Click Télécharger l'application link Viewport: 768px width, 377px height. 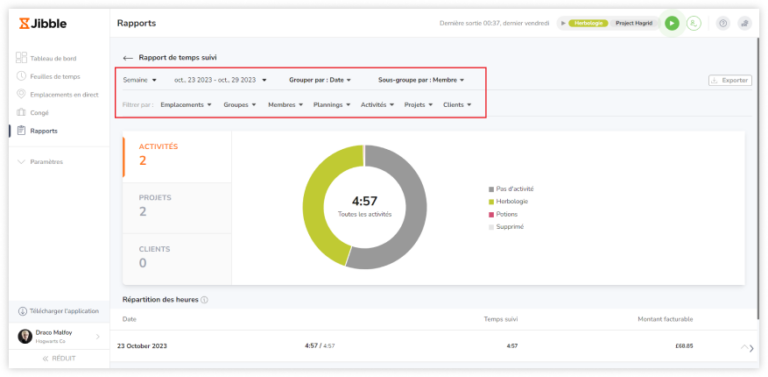(64, 311)
